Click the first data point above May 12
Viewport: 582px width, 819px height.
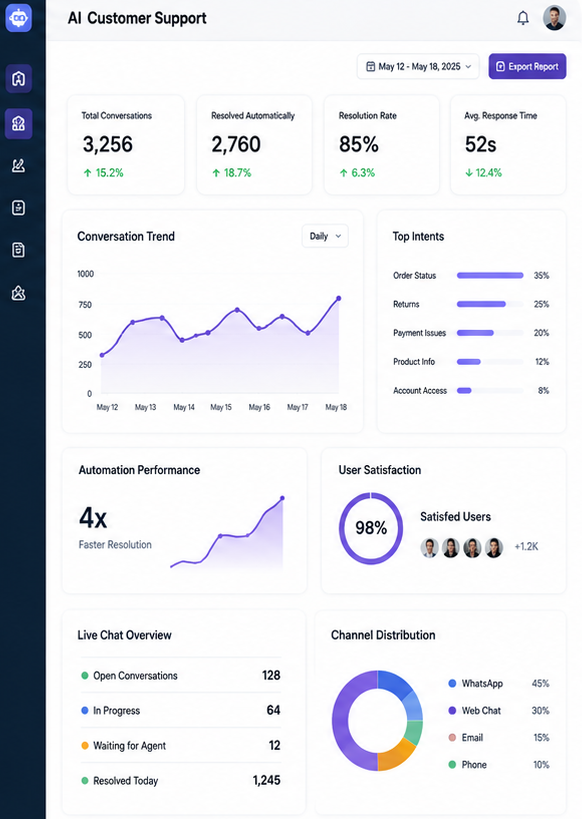pyautogui.click(x=102, y=355)
